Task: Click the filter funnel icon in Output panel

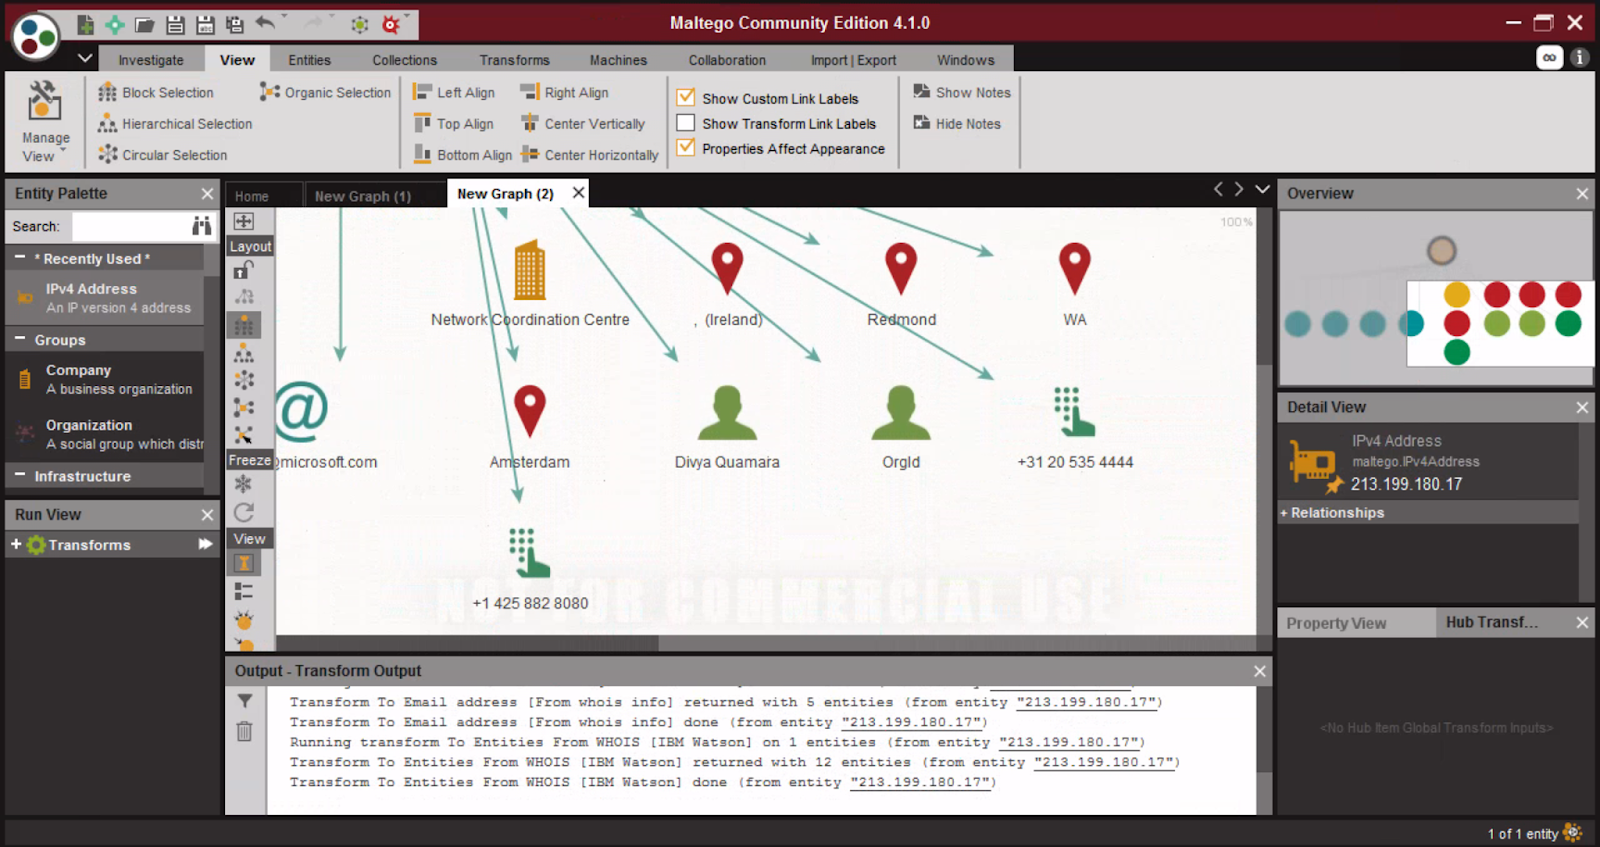Action: pos(244,701)
